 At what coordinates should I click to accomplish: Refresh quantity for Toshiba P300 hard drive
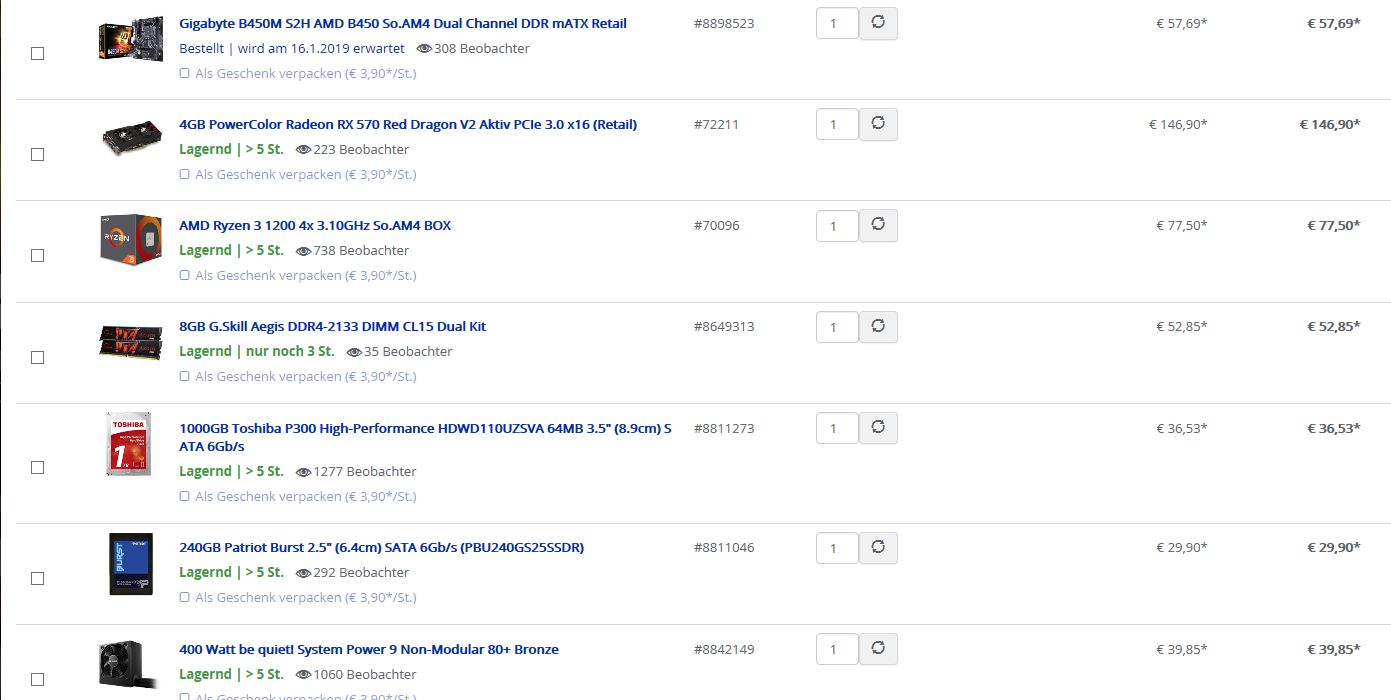click(878, 428)
